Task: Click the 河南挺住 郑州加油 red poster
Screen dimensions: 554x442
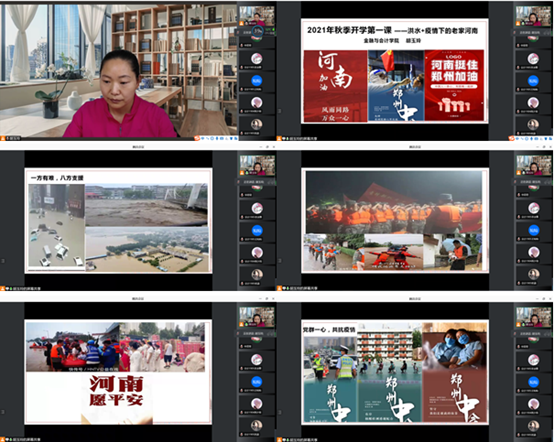Action: coord(454,86)
